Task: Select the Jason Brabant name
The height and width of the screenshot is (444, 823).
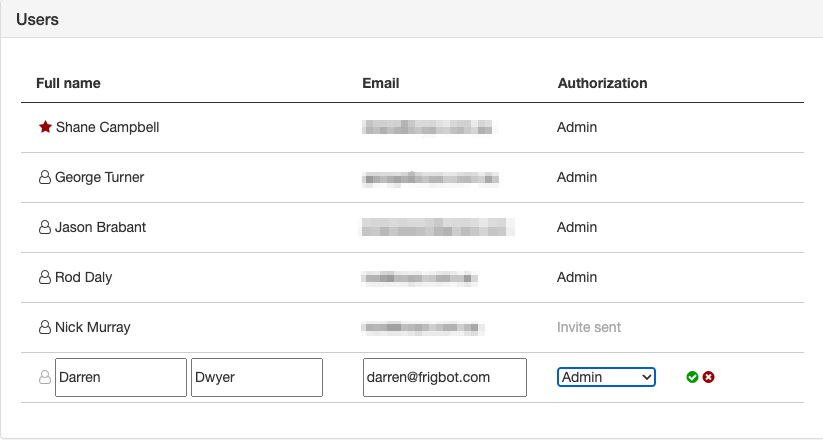Action: [x=100, y=227]
